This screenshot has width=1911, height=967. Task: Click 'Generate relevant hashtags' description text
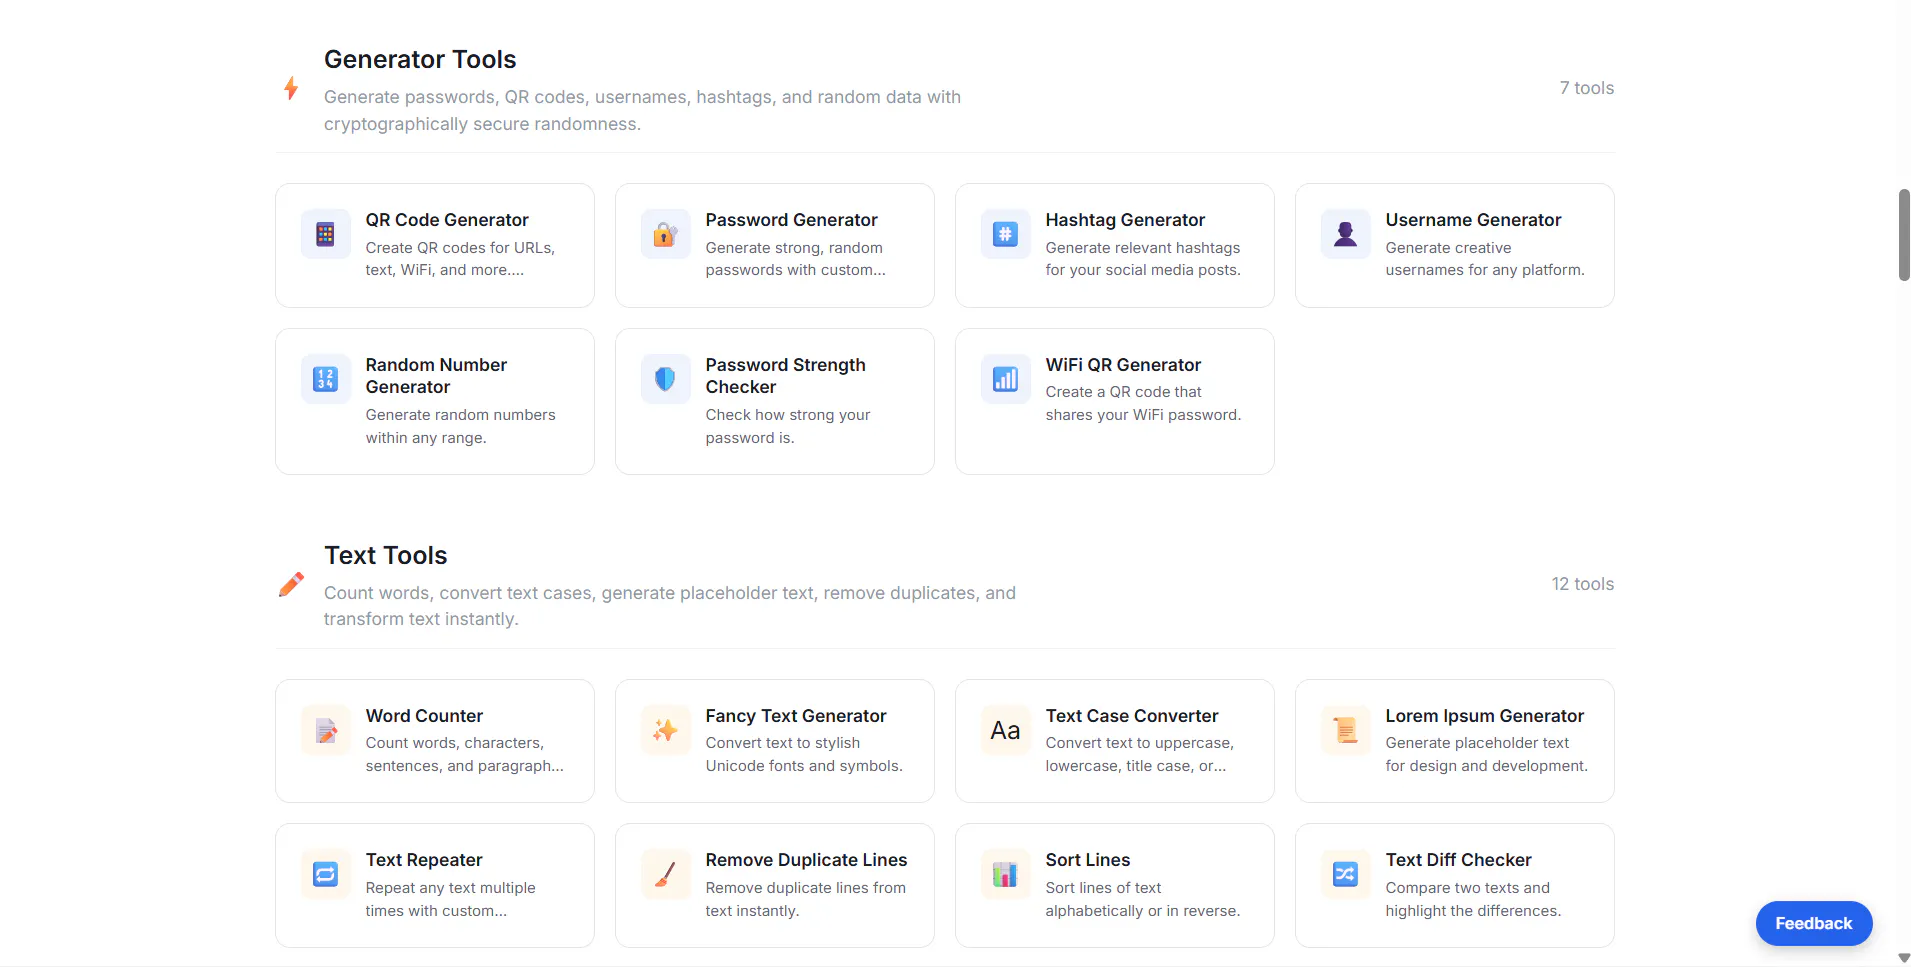pos(1143,259)
